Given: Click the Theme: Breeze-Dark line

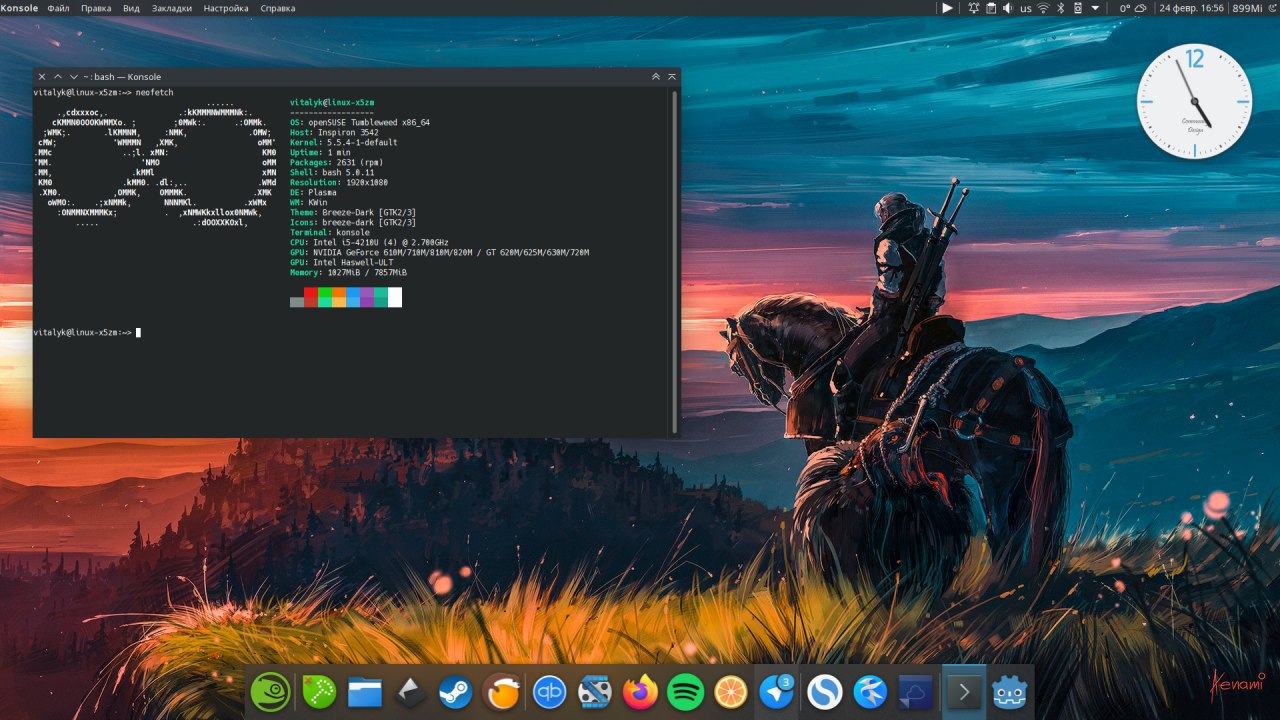Looking at the screenshot, I should [353, 213].
